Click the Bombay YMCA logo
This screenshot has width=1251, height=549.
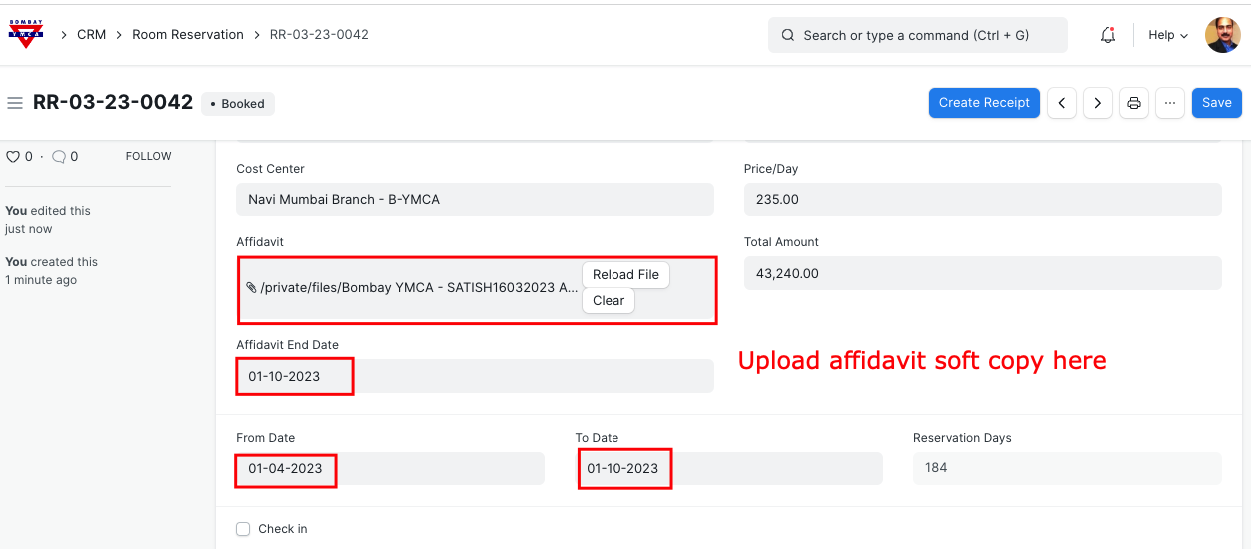click(x=26, y=34)
